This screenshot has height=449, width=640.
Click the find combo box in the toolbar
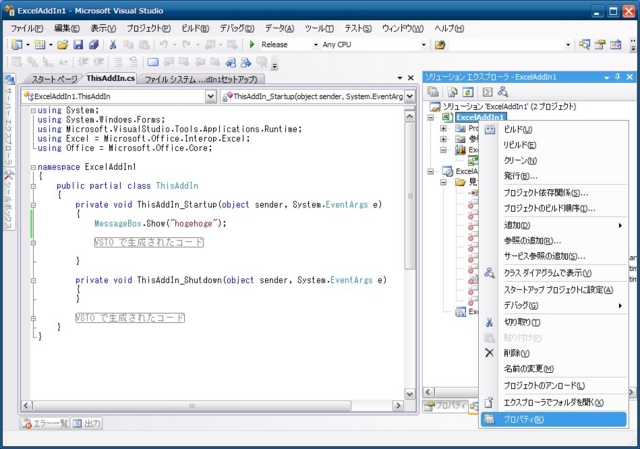[510, 44]
